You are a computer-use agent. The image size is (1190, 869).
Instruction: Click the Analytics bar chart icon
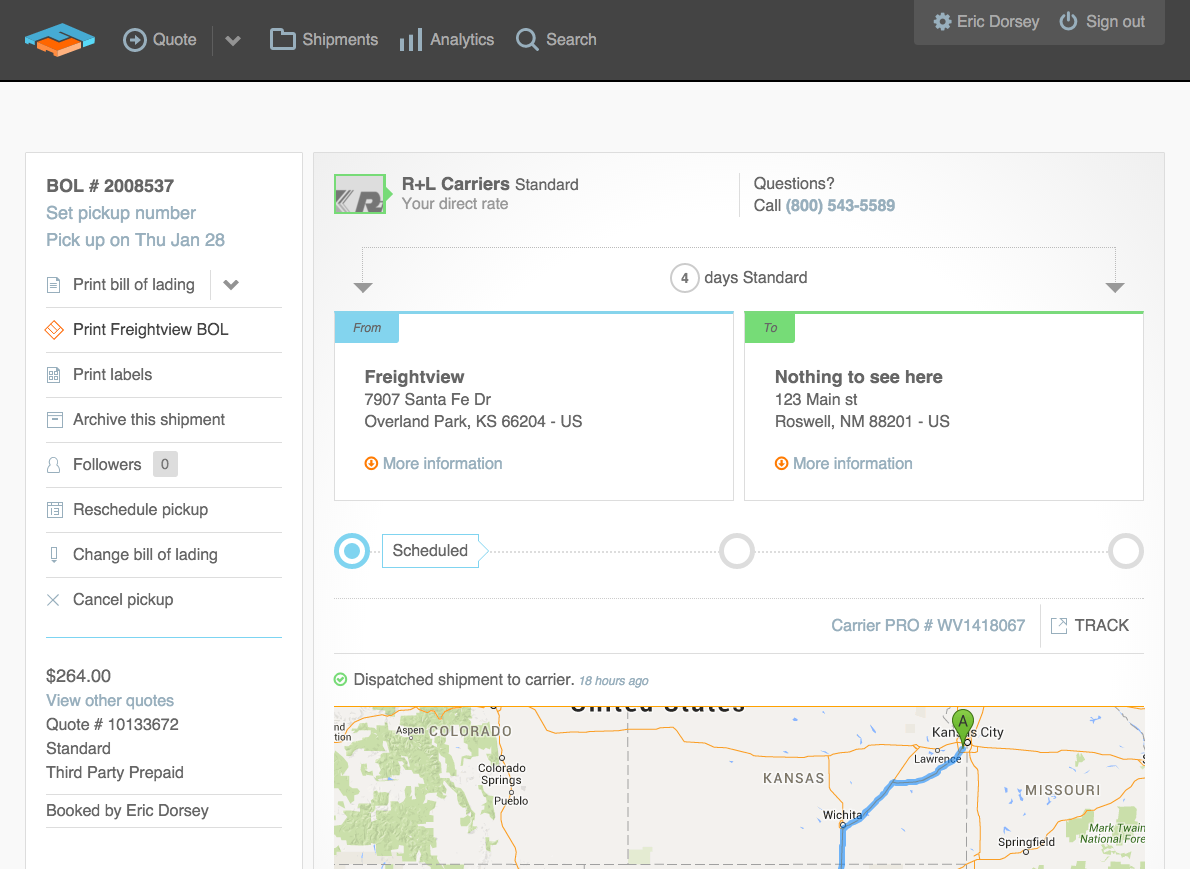(411, 40)
